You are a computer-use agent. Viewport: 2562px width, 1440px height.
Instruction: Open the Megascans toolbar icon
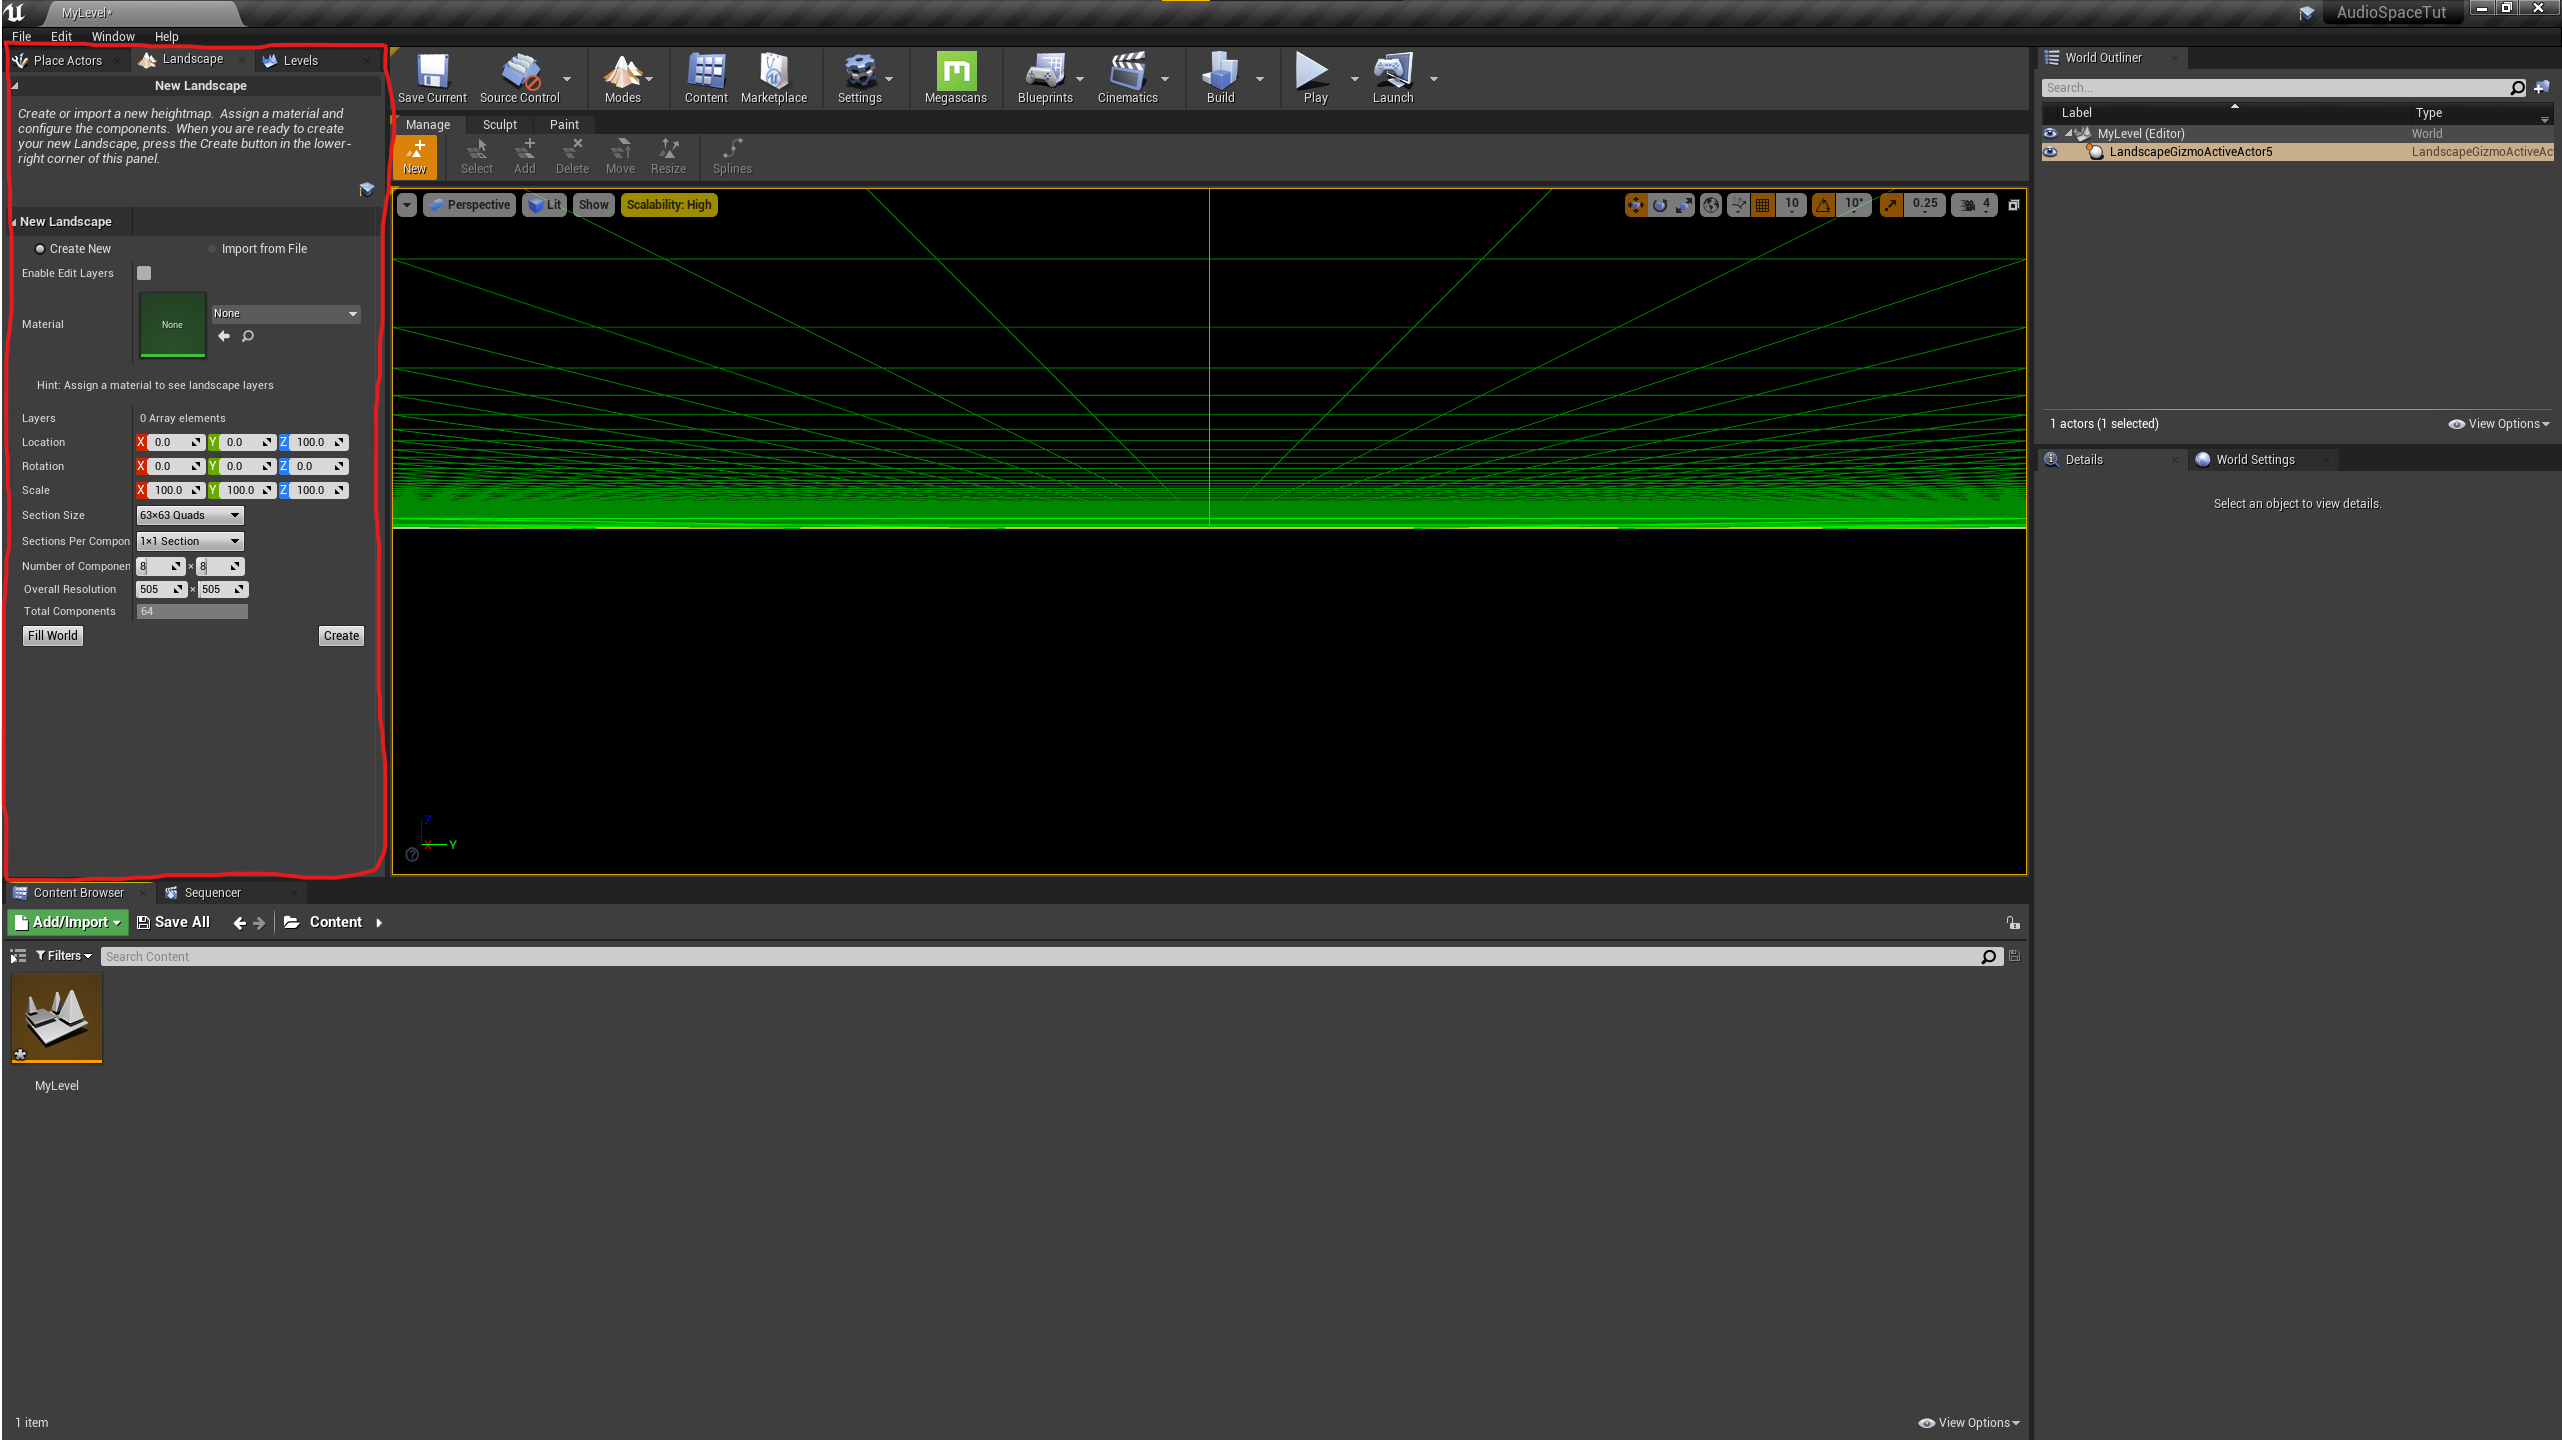click(955, 77)
